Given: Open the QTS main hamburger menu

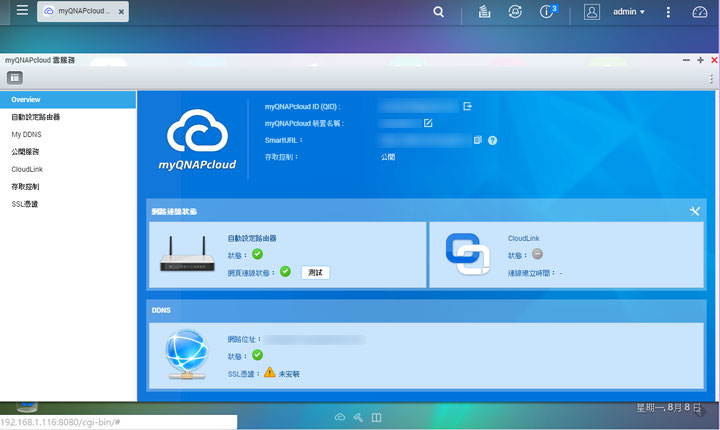Looking at the screenshot, I should coord(22,12).
